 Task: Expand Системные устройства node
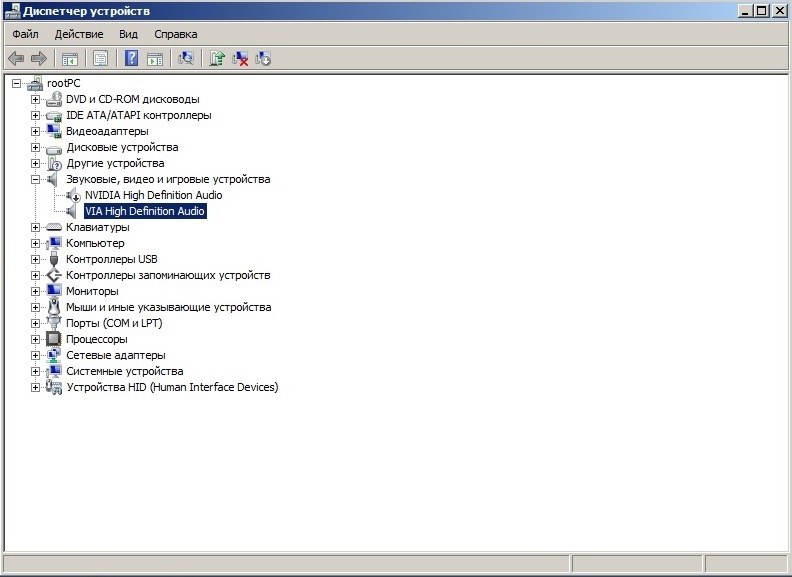click(35, 371)
